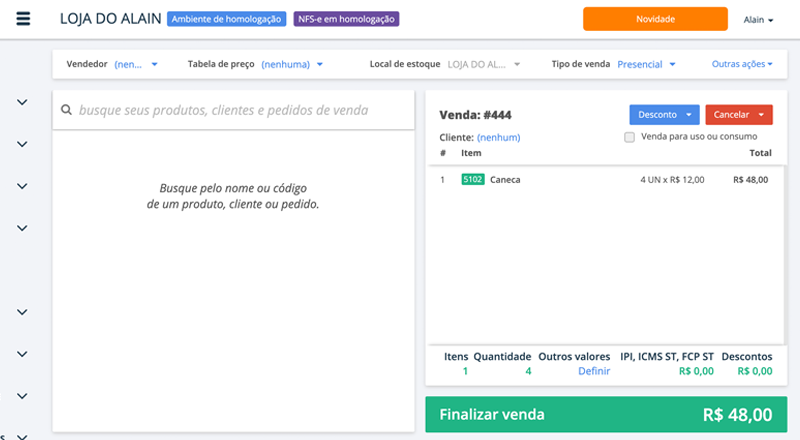Open the hamburger menu icon

[x=23, y=19]
